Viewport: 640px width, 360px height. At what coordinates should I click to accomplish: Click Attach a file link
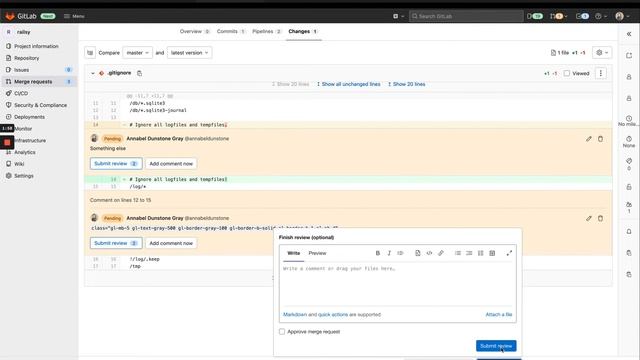point(498,315)
